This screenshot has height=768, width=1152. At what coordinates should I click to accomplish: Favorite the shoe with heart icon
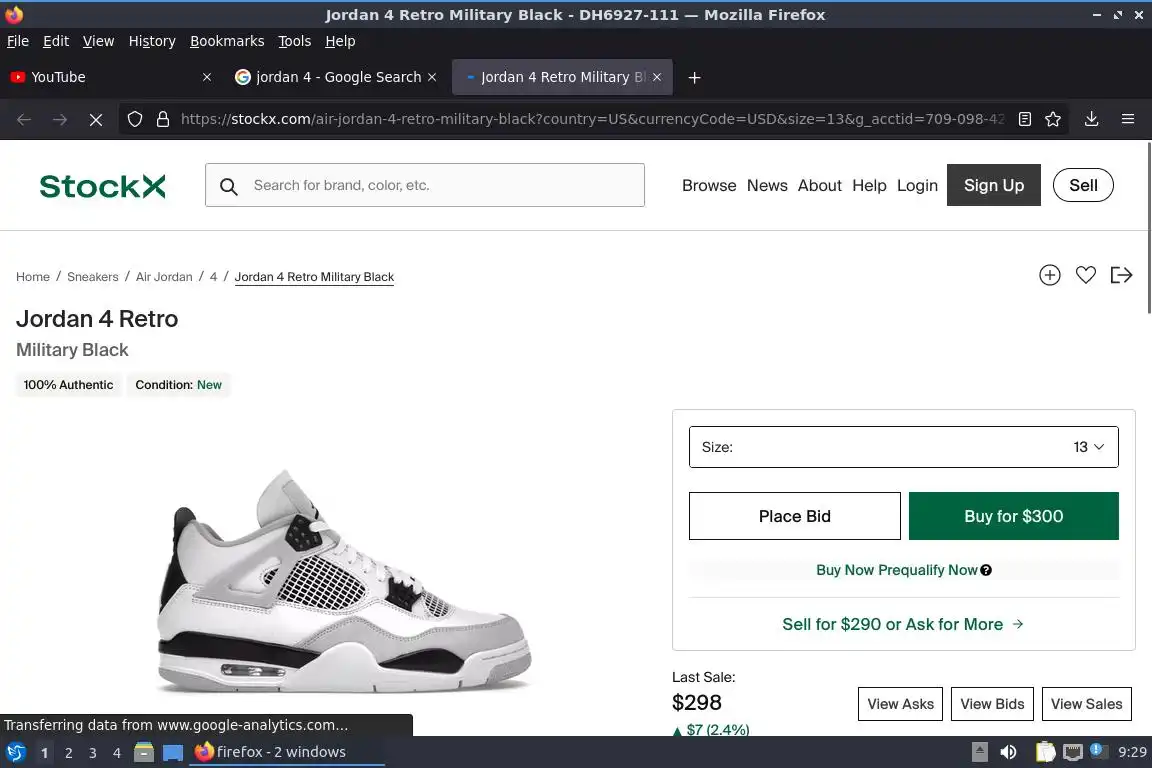pos(1085,275)
